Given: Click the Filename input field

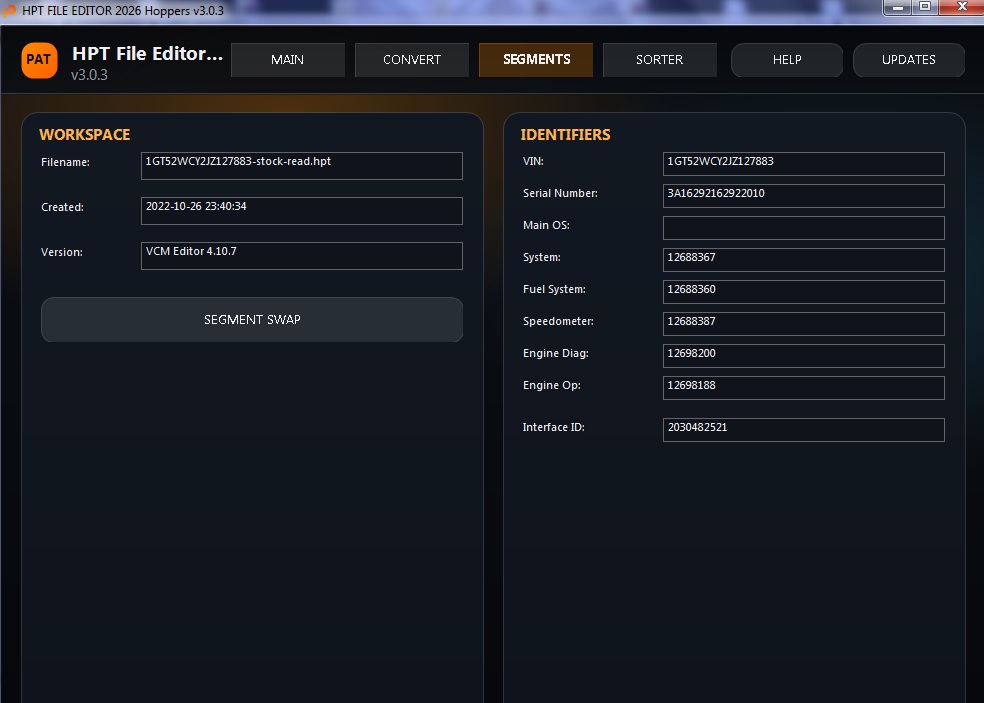Looking at the screenshot, I should click(x=301, y=166).
